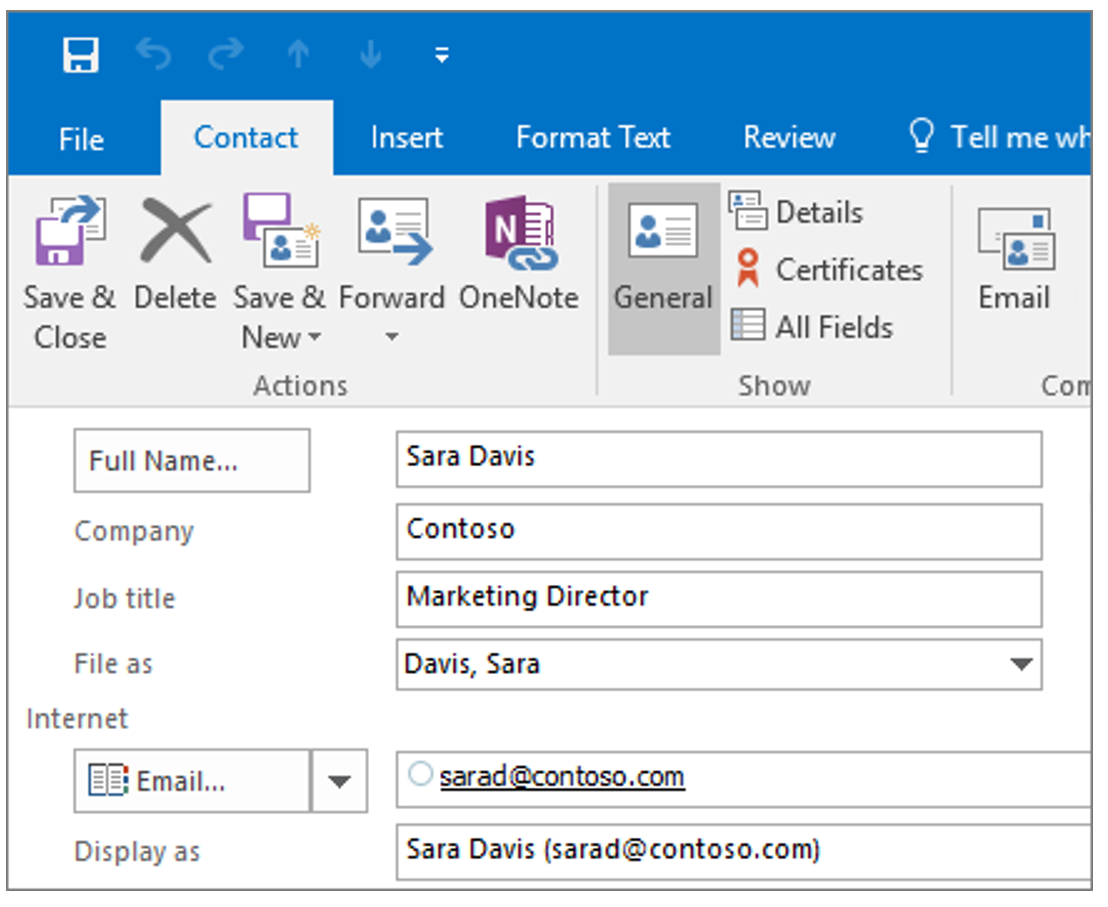This screenshot has width=1108, height=907.
Task: Click the Job title field
Action: tap(719, 599)
